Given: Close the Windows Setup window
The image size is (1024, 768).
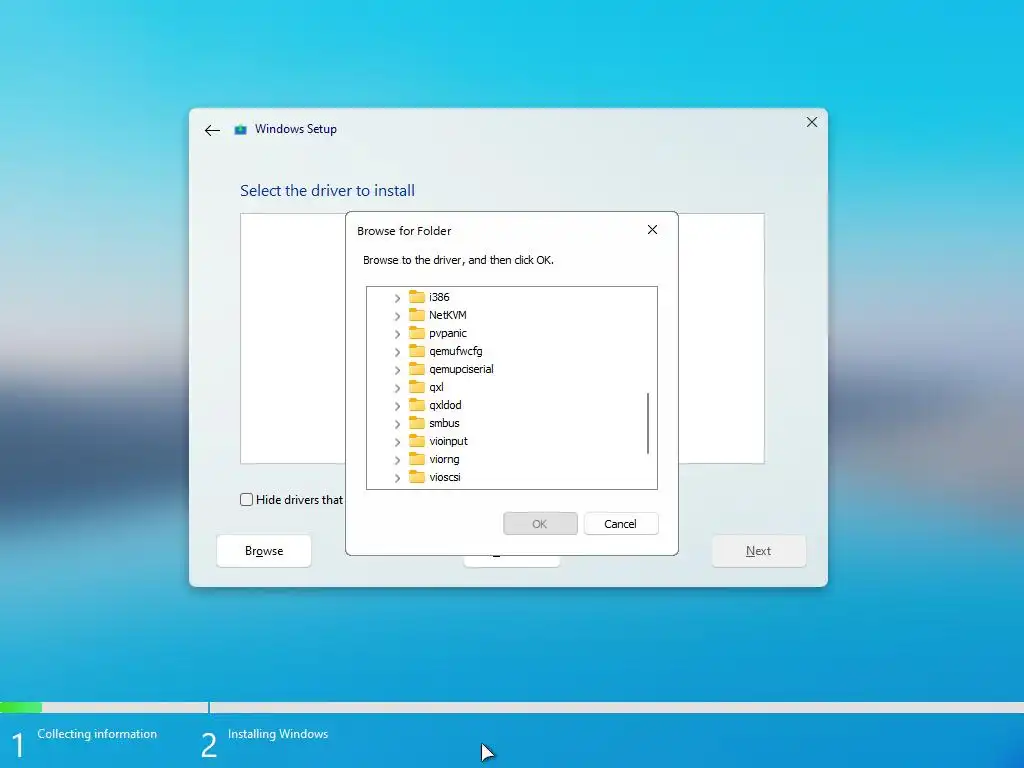Looking at the screenshot, I should pyautogui.click(x=812, y=122).
